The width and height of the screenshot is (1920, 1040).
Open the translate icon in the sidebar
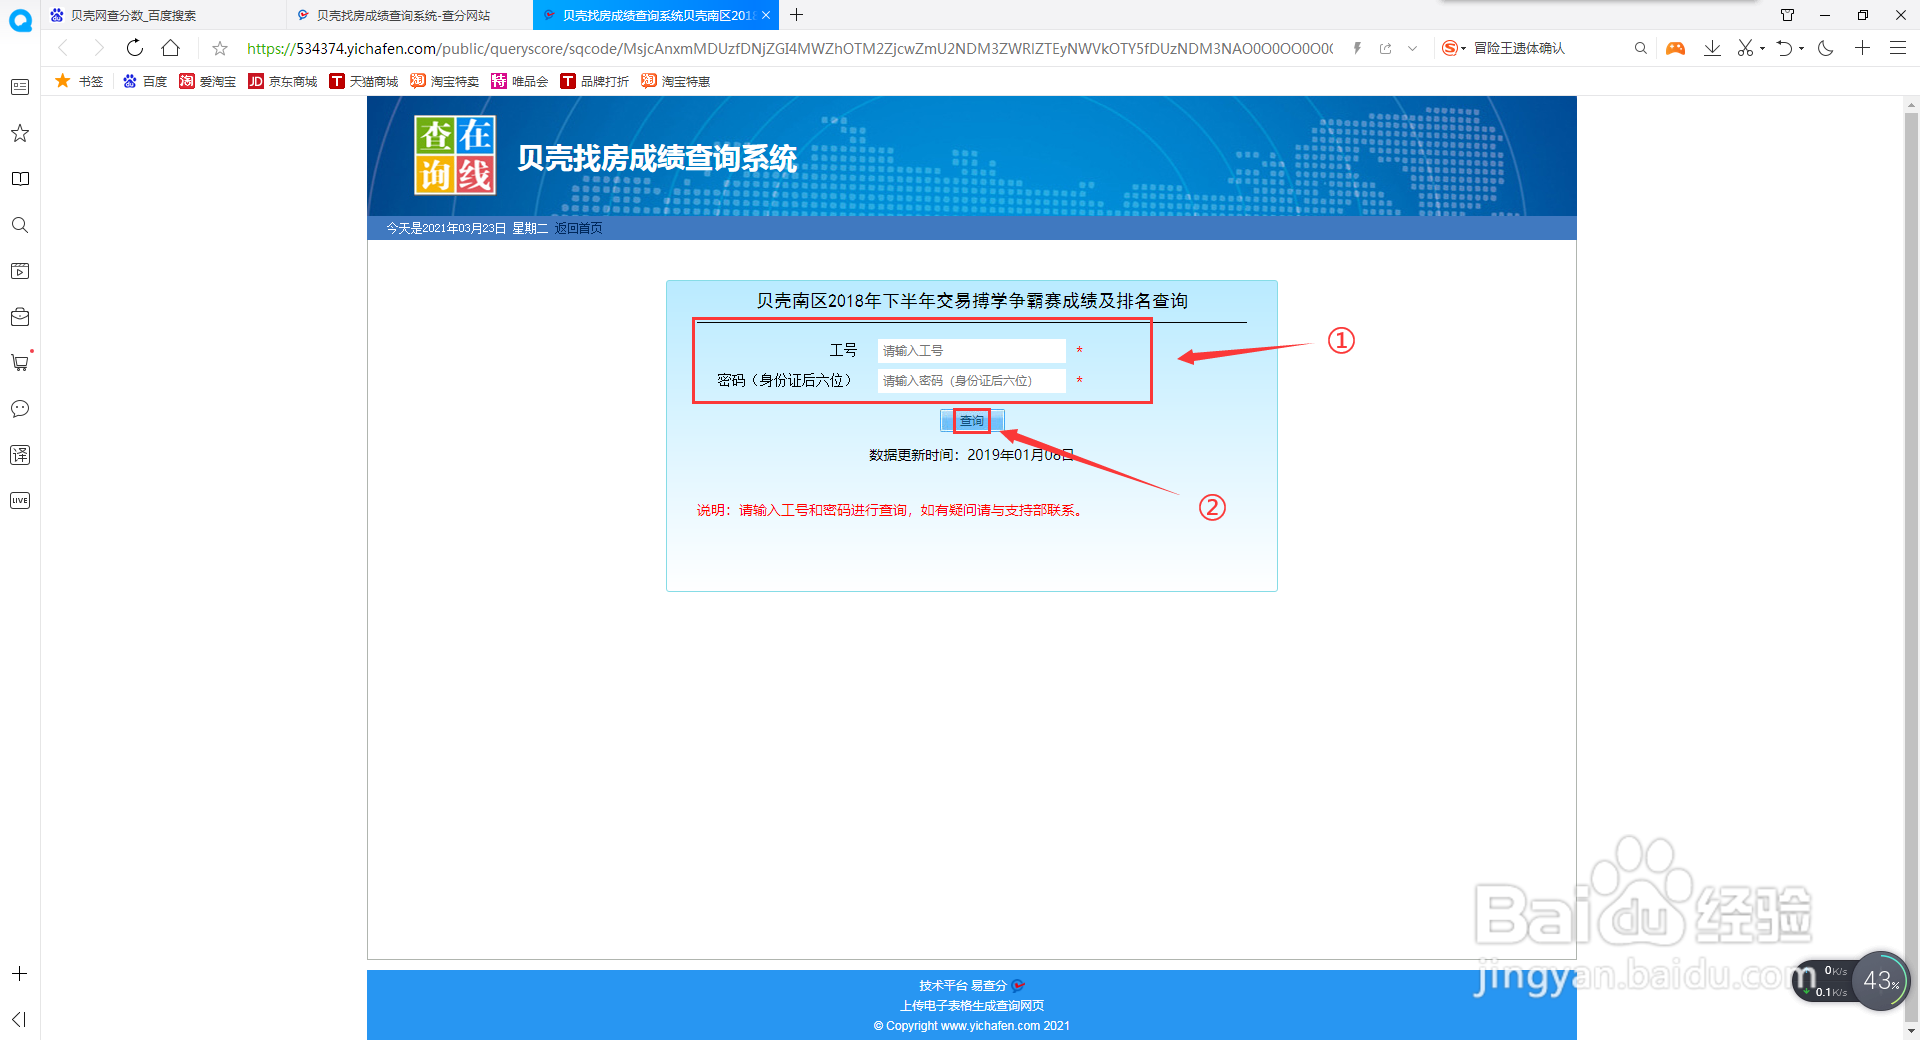tap(20, 455)
